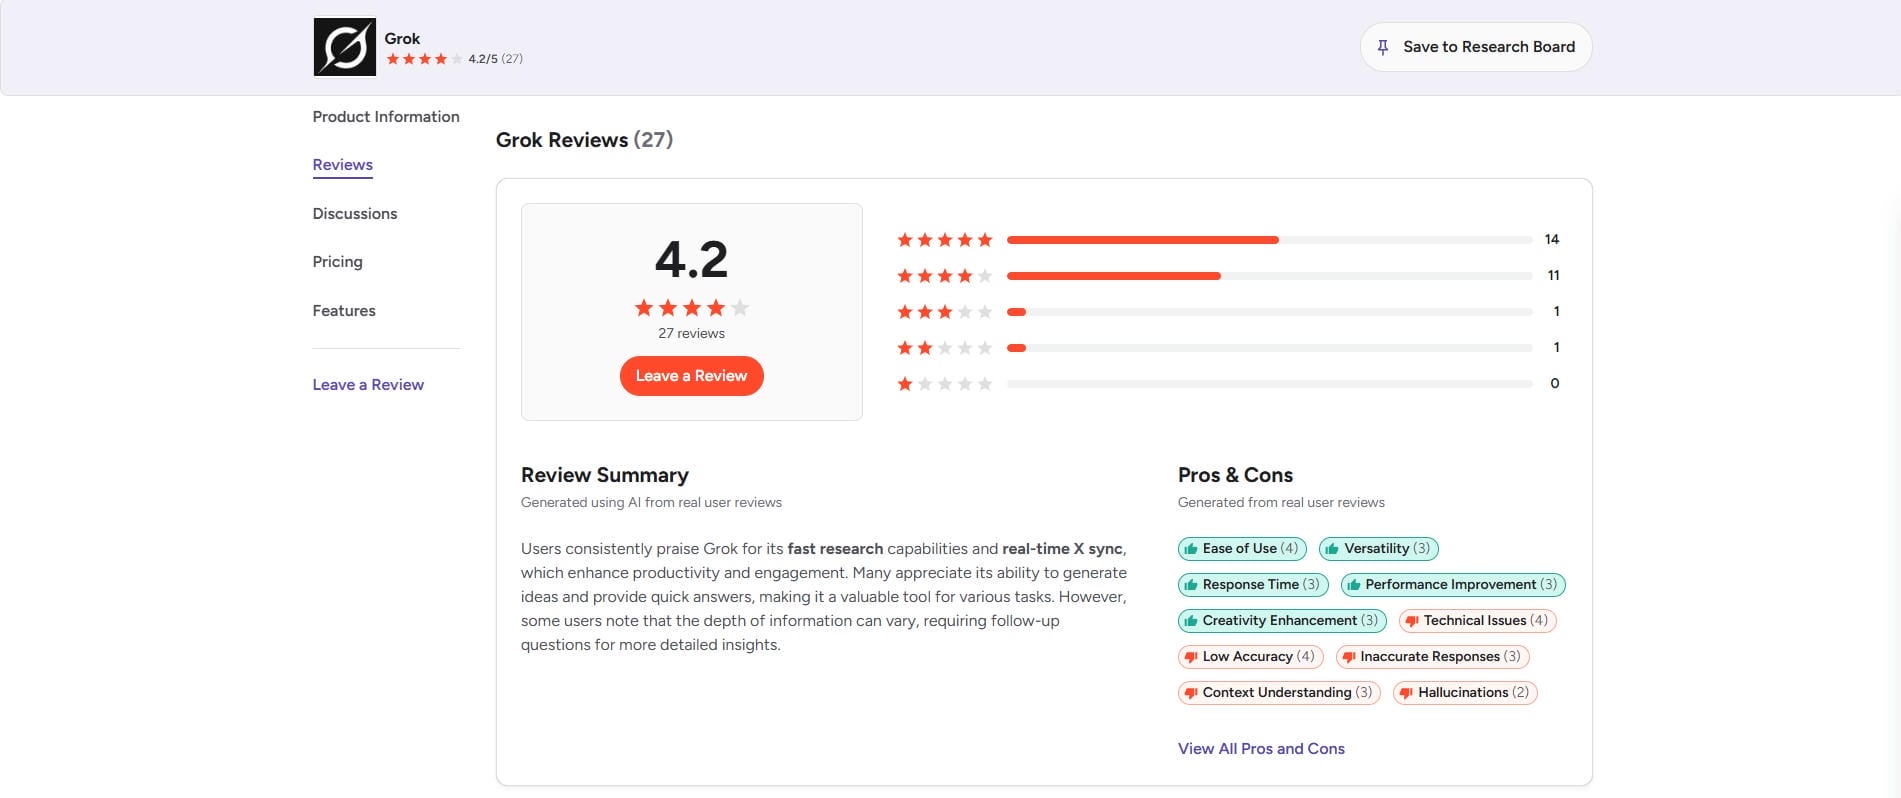
Task: Click the 5-star count '14'
Action: (x=1552, y=240)
